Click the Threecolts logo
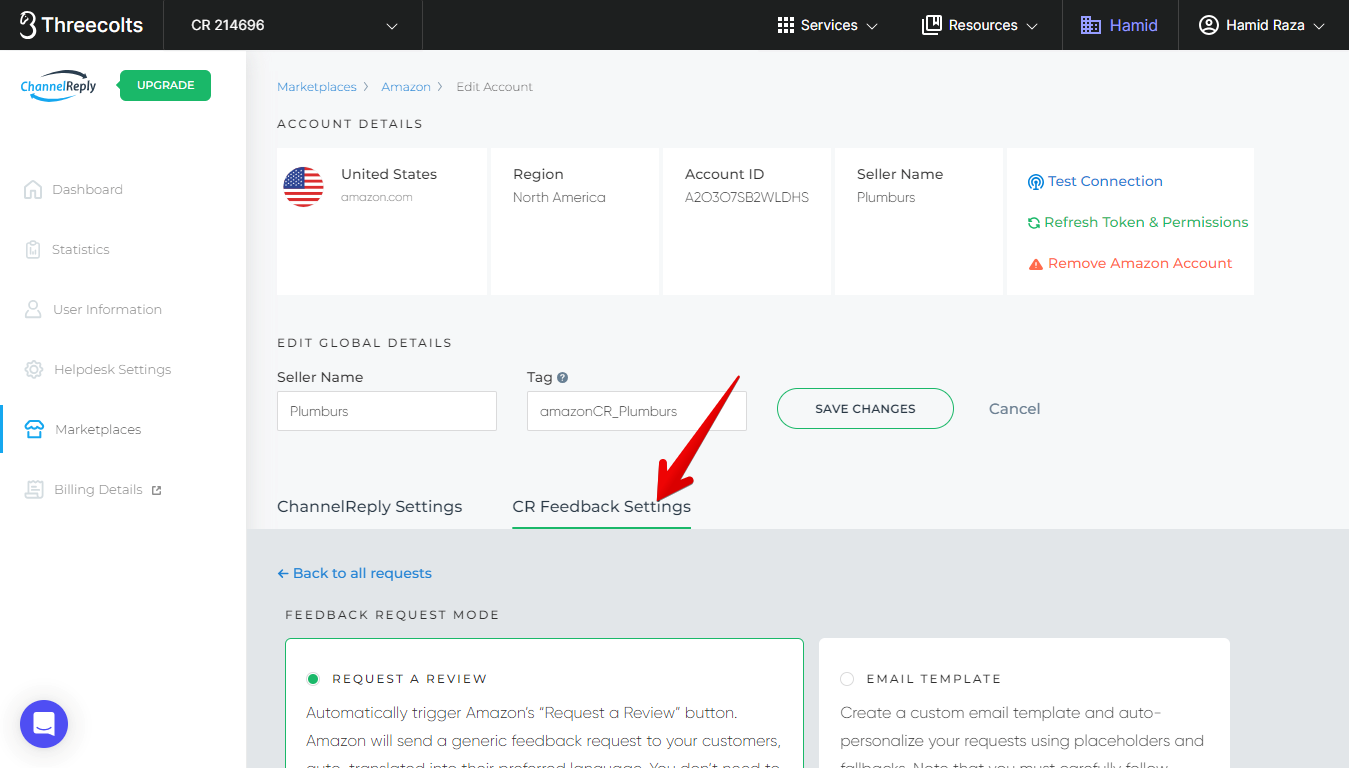The width and height of the screenshot is (1349, 768). coord(81,25)
